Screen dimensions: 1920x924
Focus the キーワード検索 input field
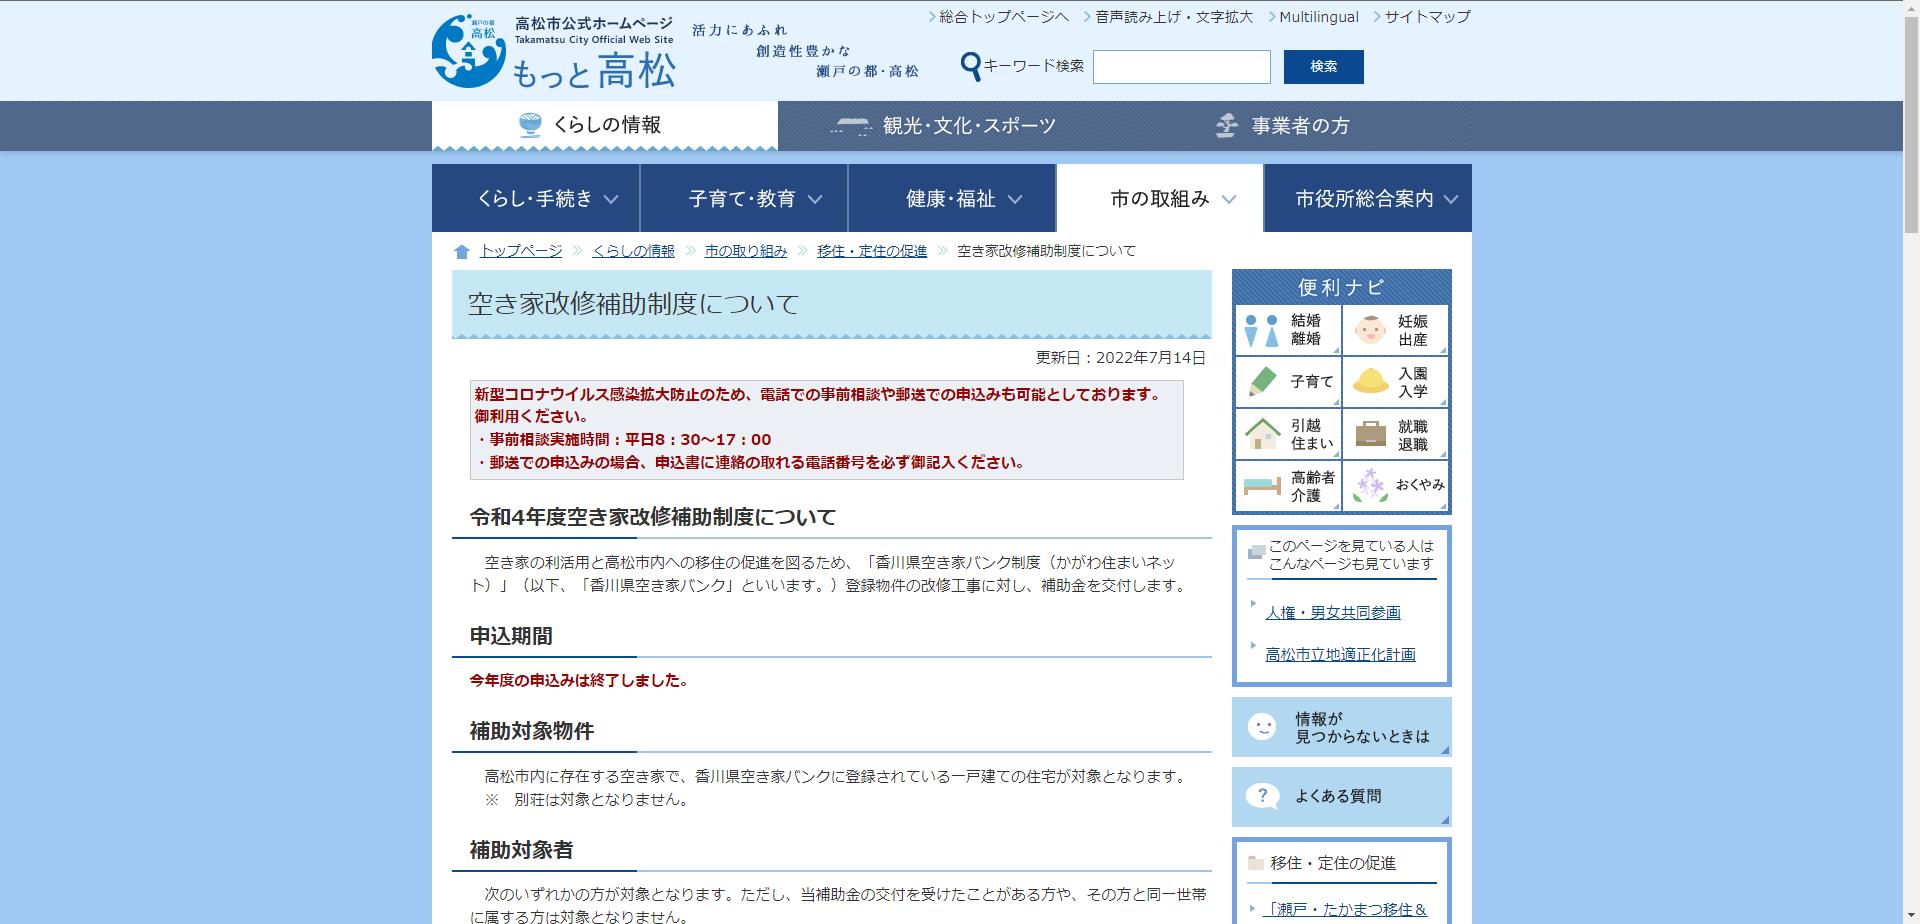click(x=1181, y=67)
